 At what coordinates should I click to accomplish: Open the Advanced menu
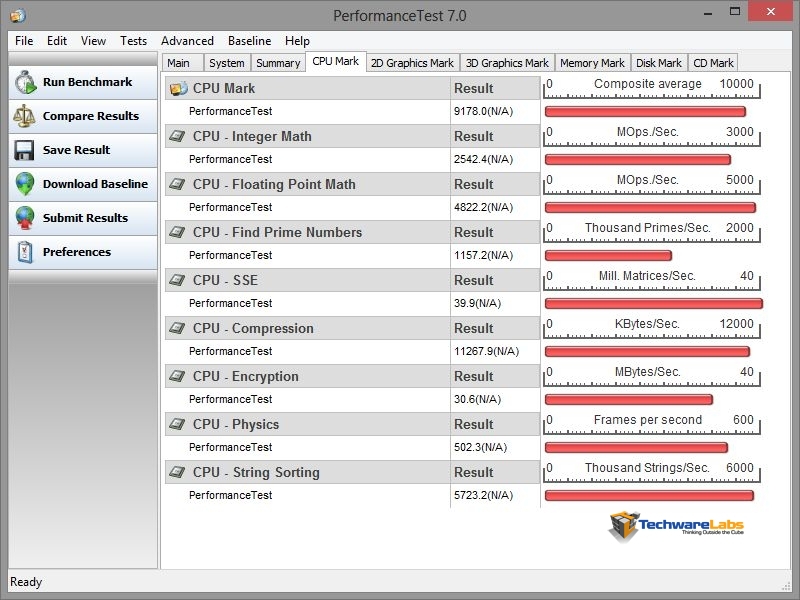pos(187,41)
